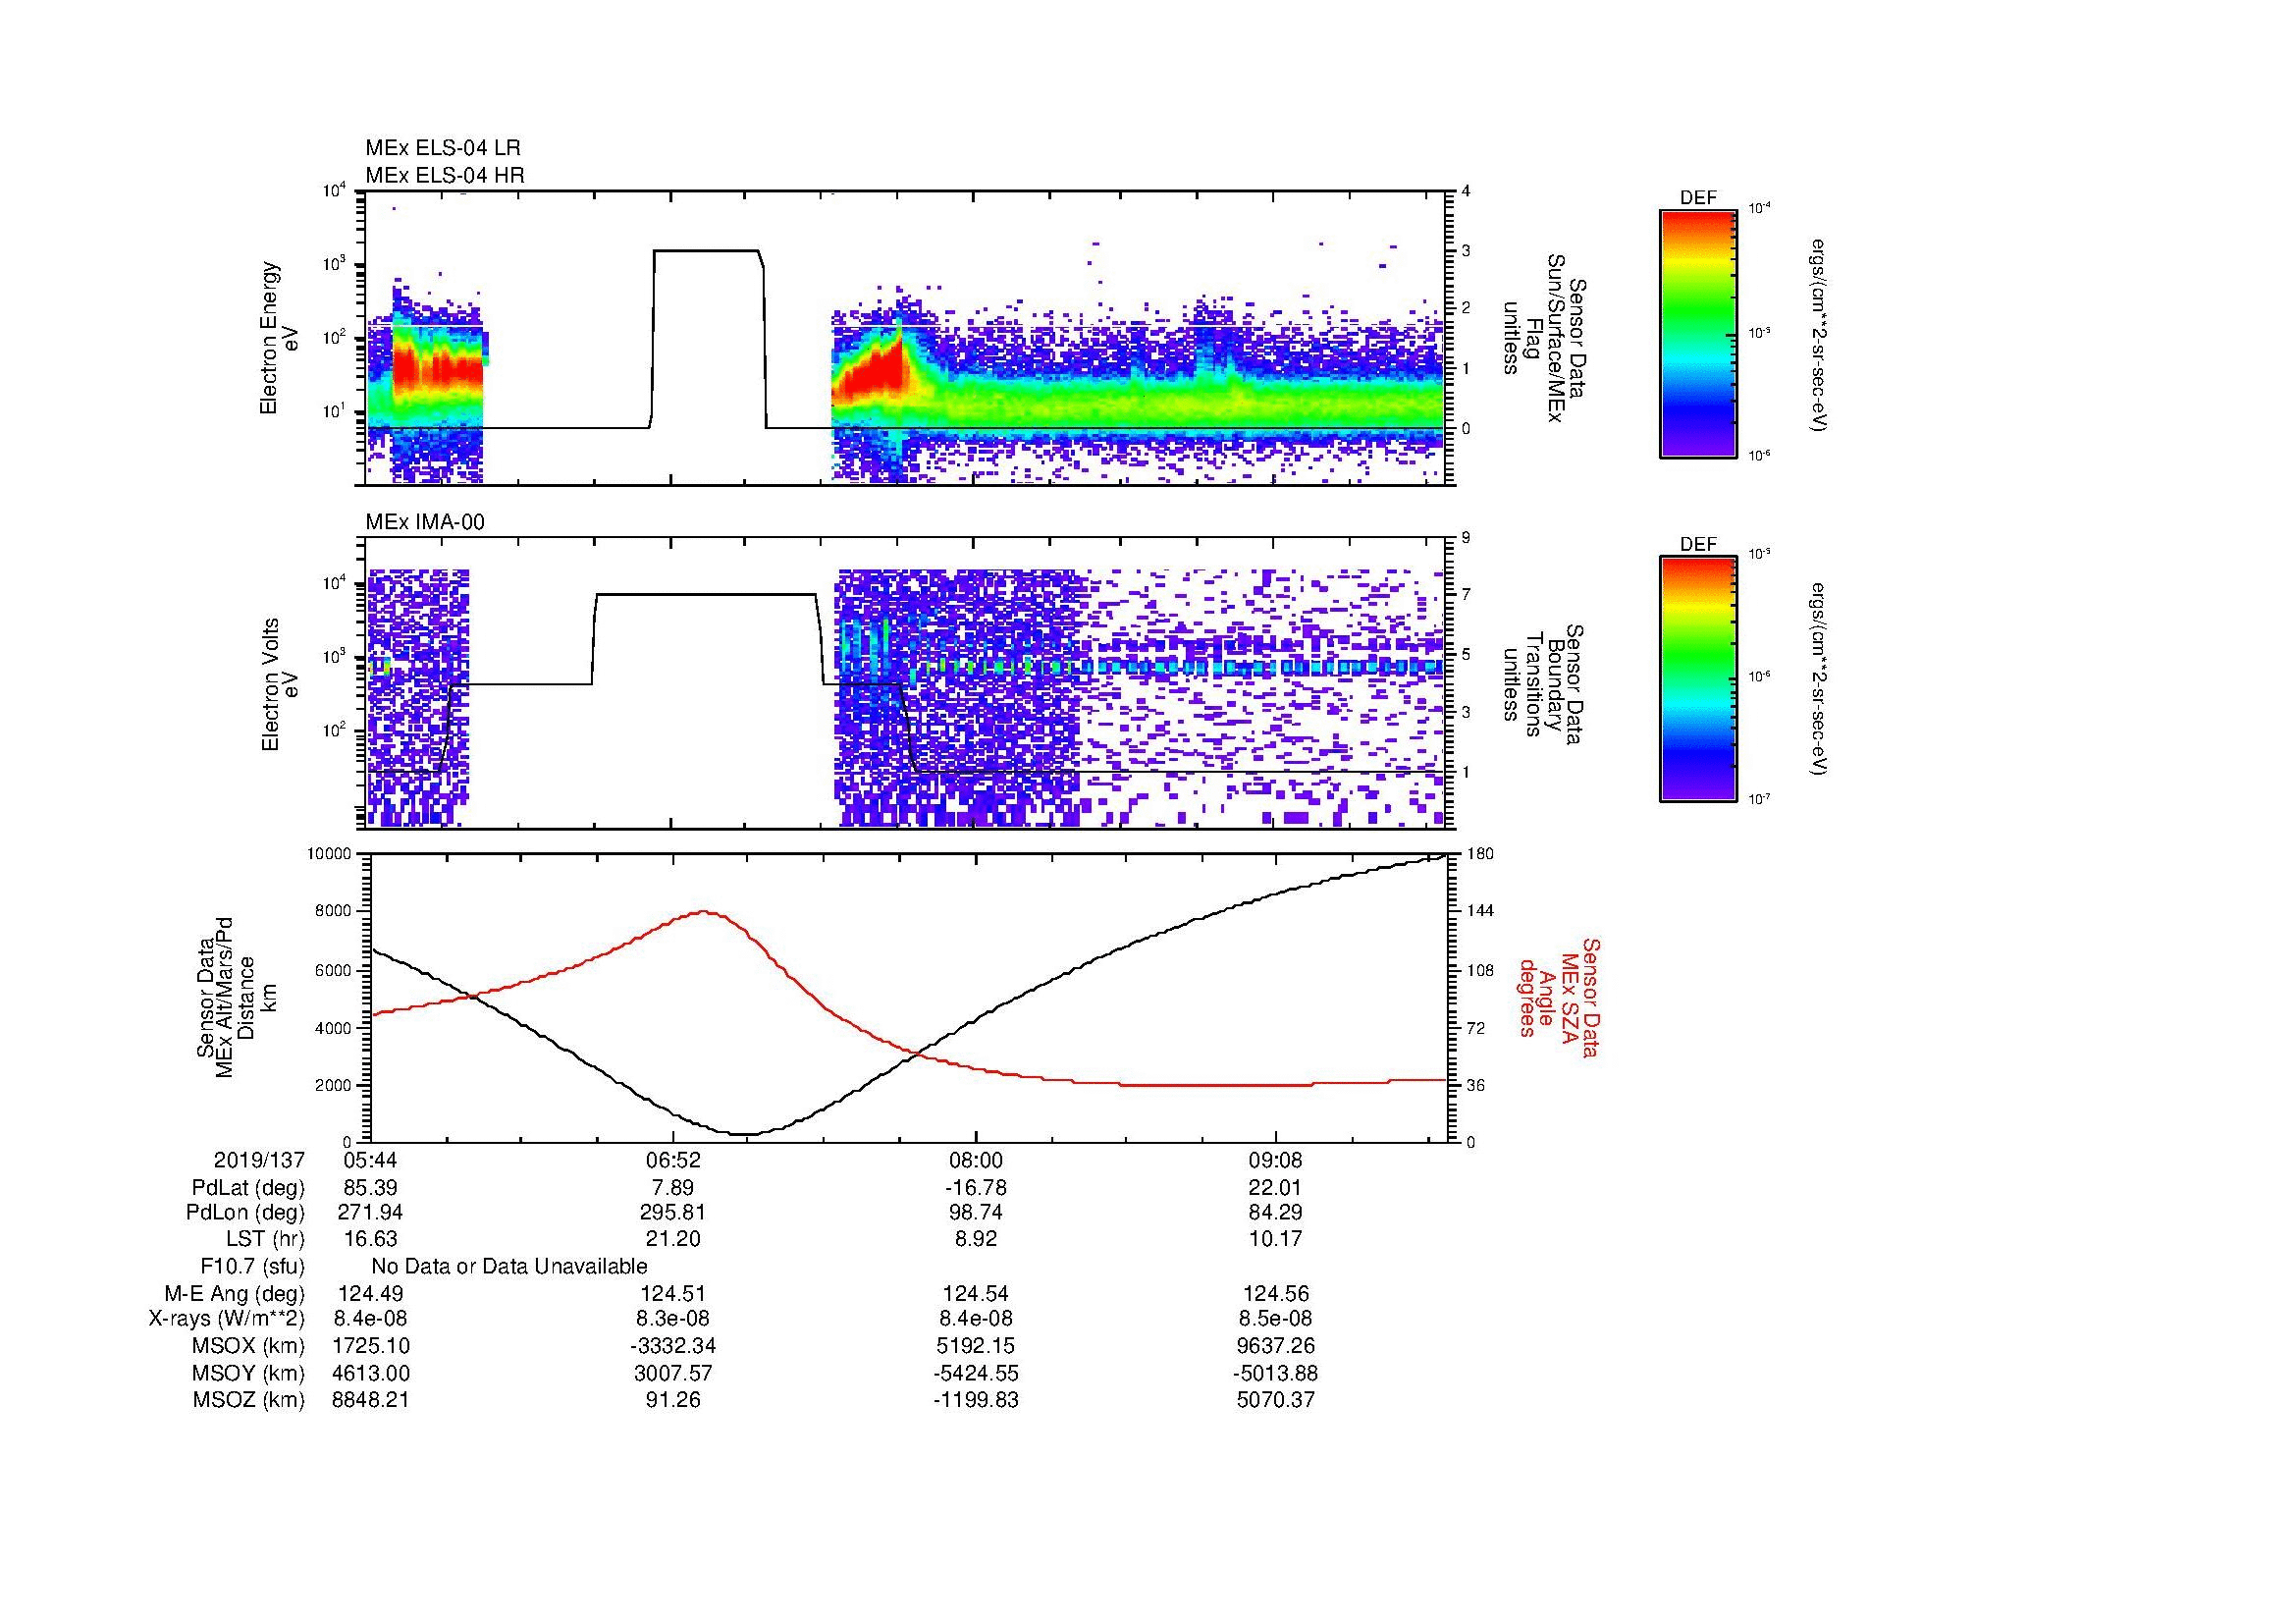Click the MSOX value -3332.34
2296x1623 pixels.
click(673, 1346)
